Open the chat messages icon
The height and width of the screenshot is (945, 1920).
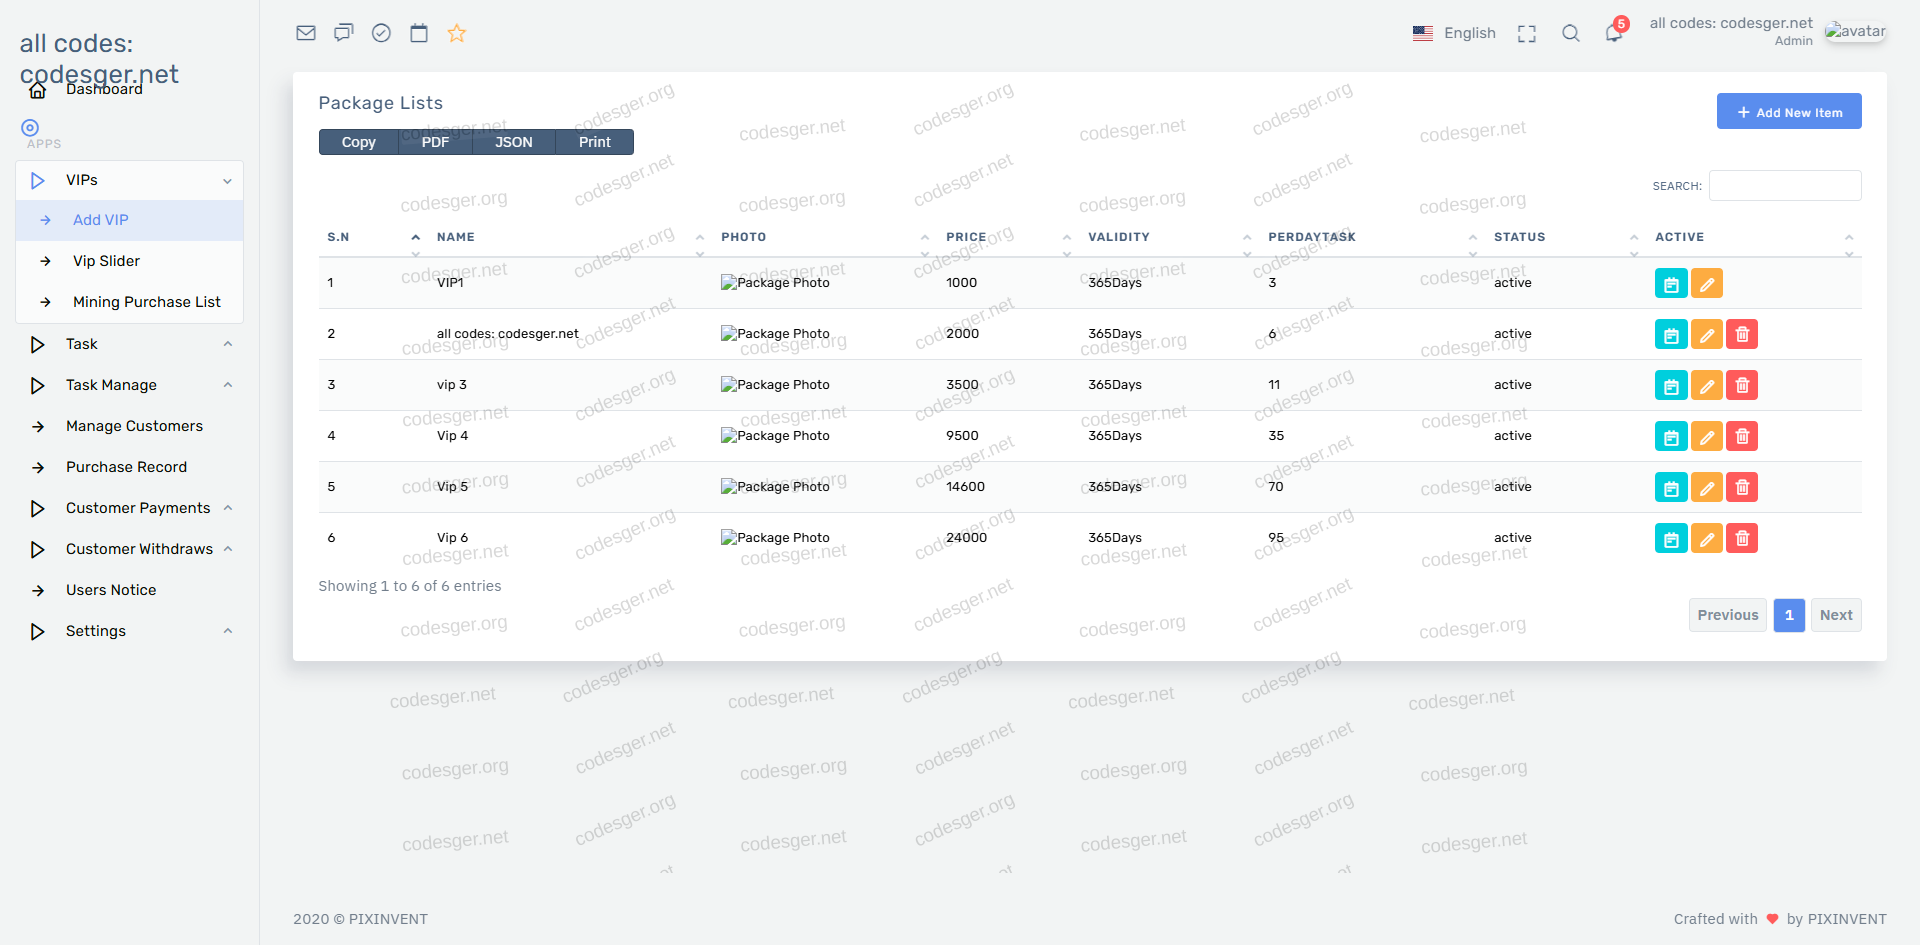coord(344,33)
